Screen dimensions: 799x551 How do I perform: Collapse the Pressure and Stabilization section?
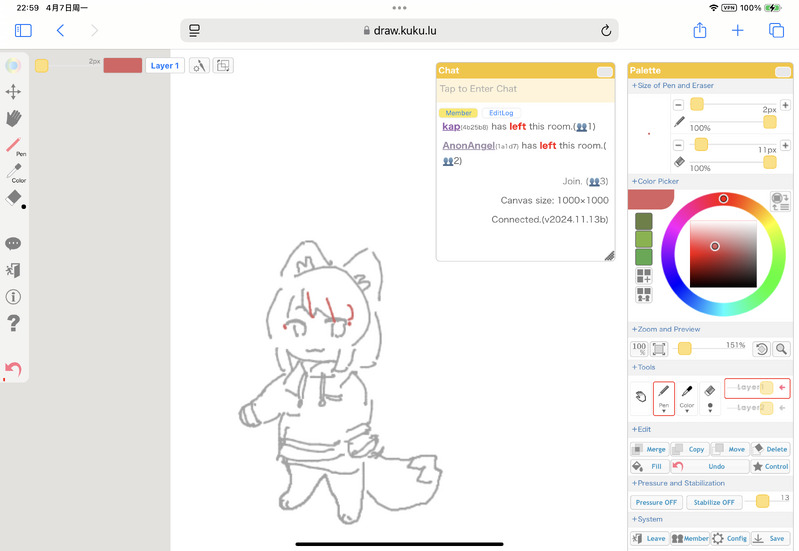click(x=678, y=483)
